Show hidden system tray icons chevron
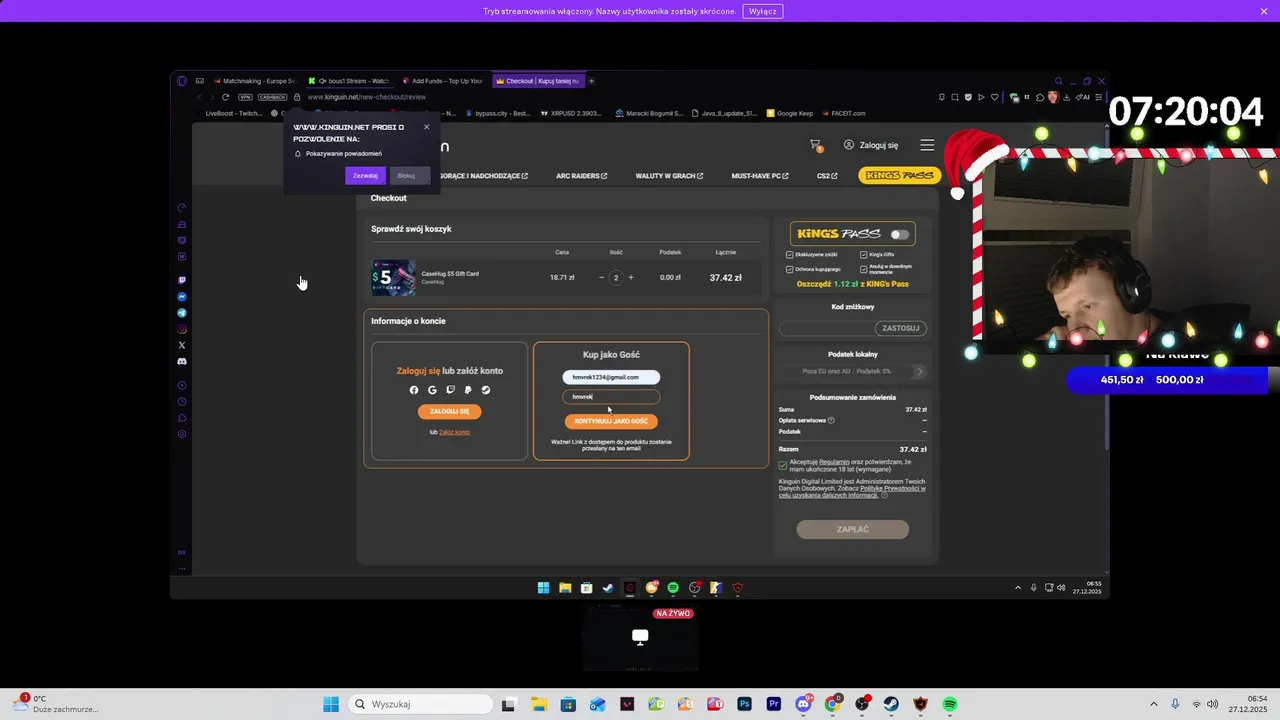 point(1153,704)
